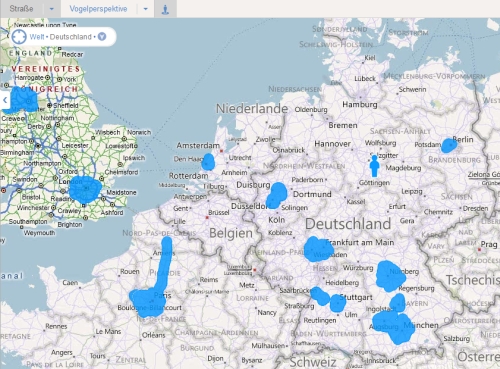The width and height of the screenshot is (500, 369).
Task: Click the Niederlande country label
Action: tap(252, 109)
